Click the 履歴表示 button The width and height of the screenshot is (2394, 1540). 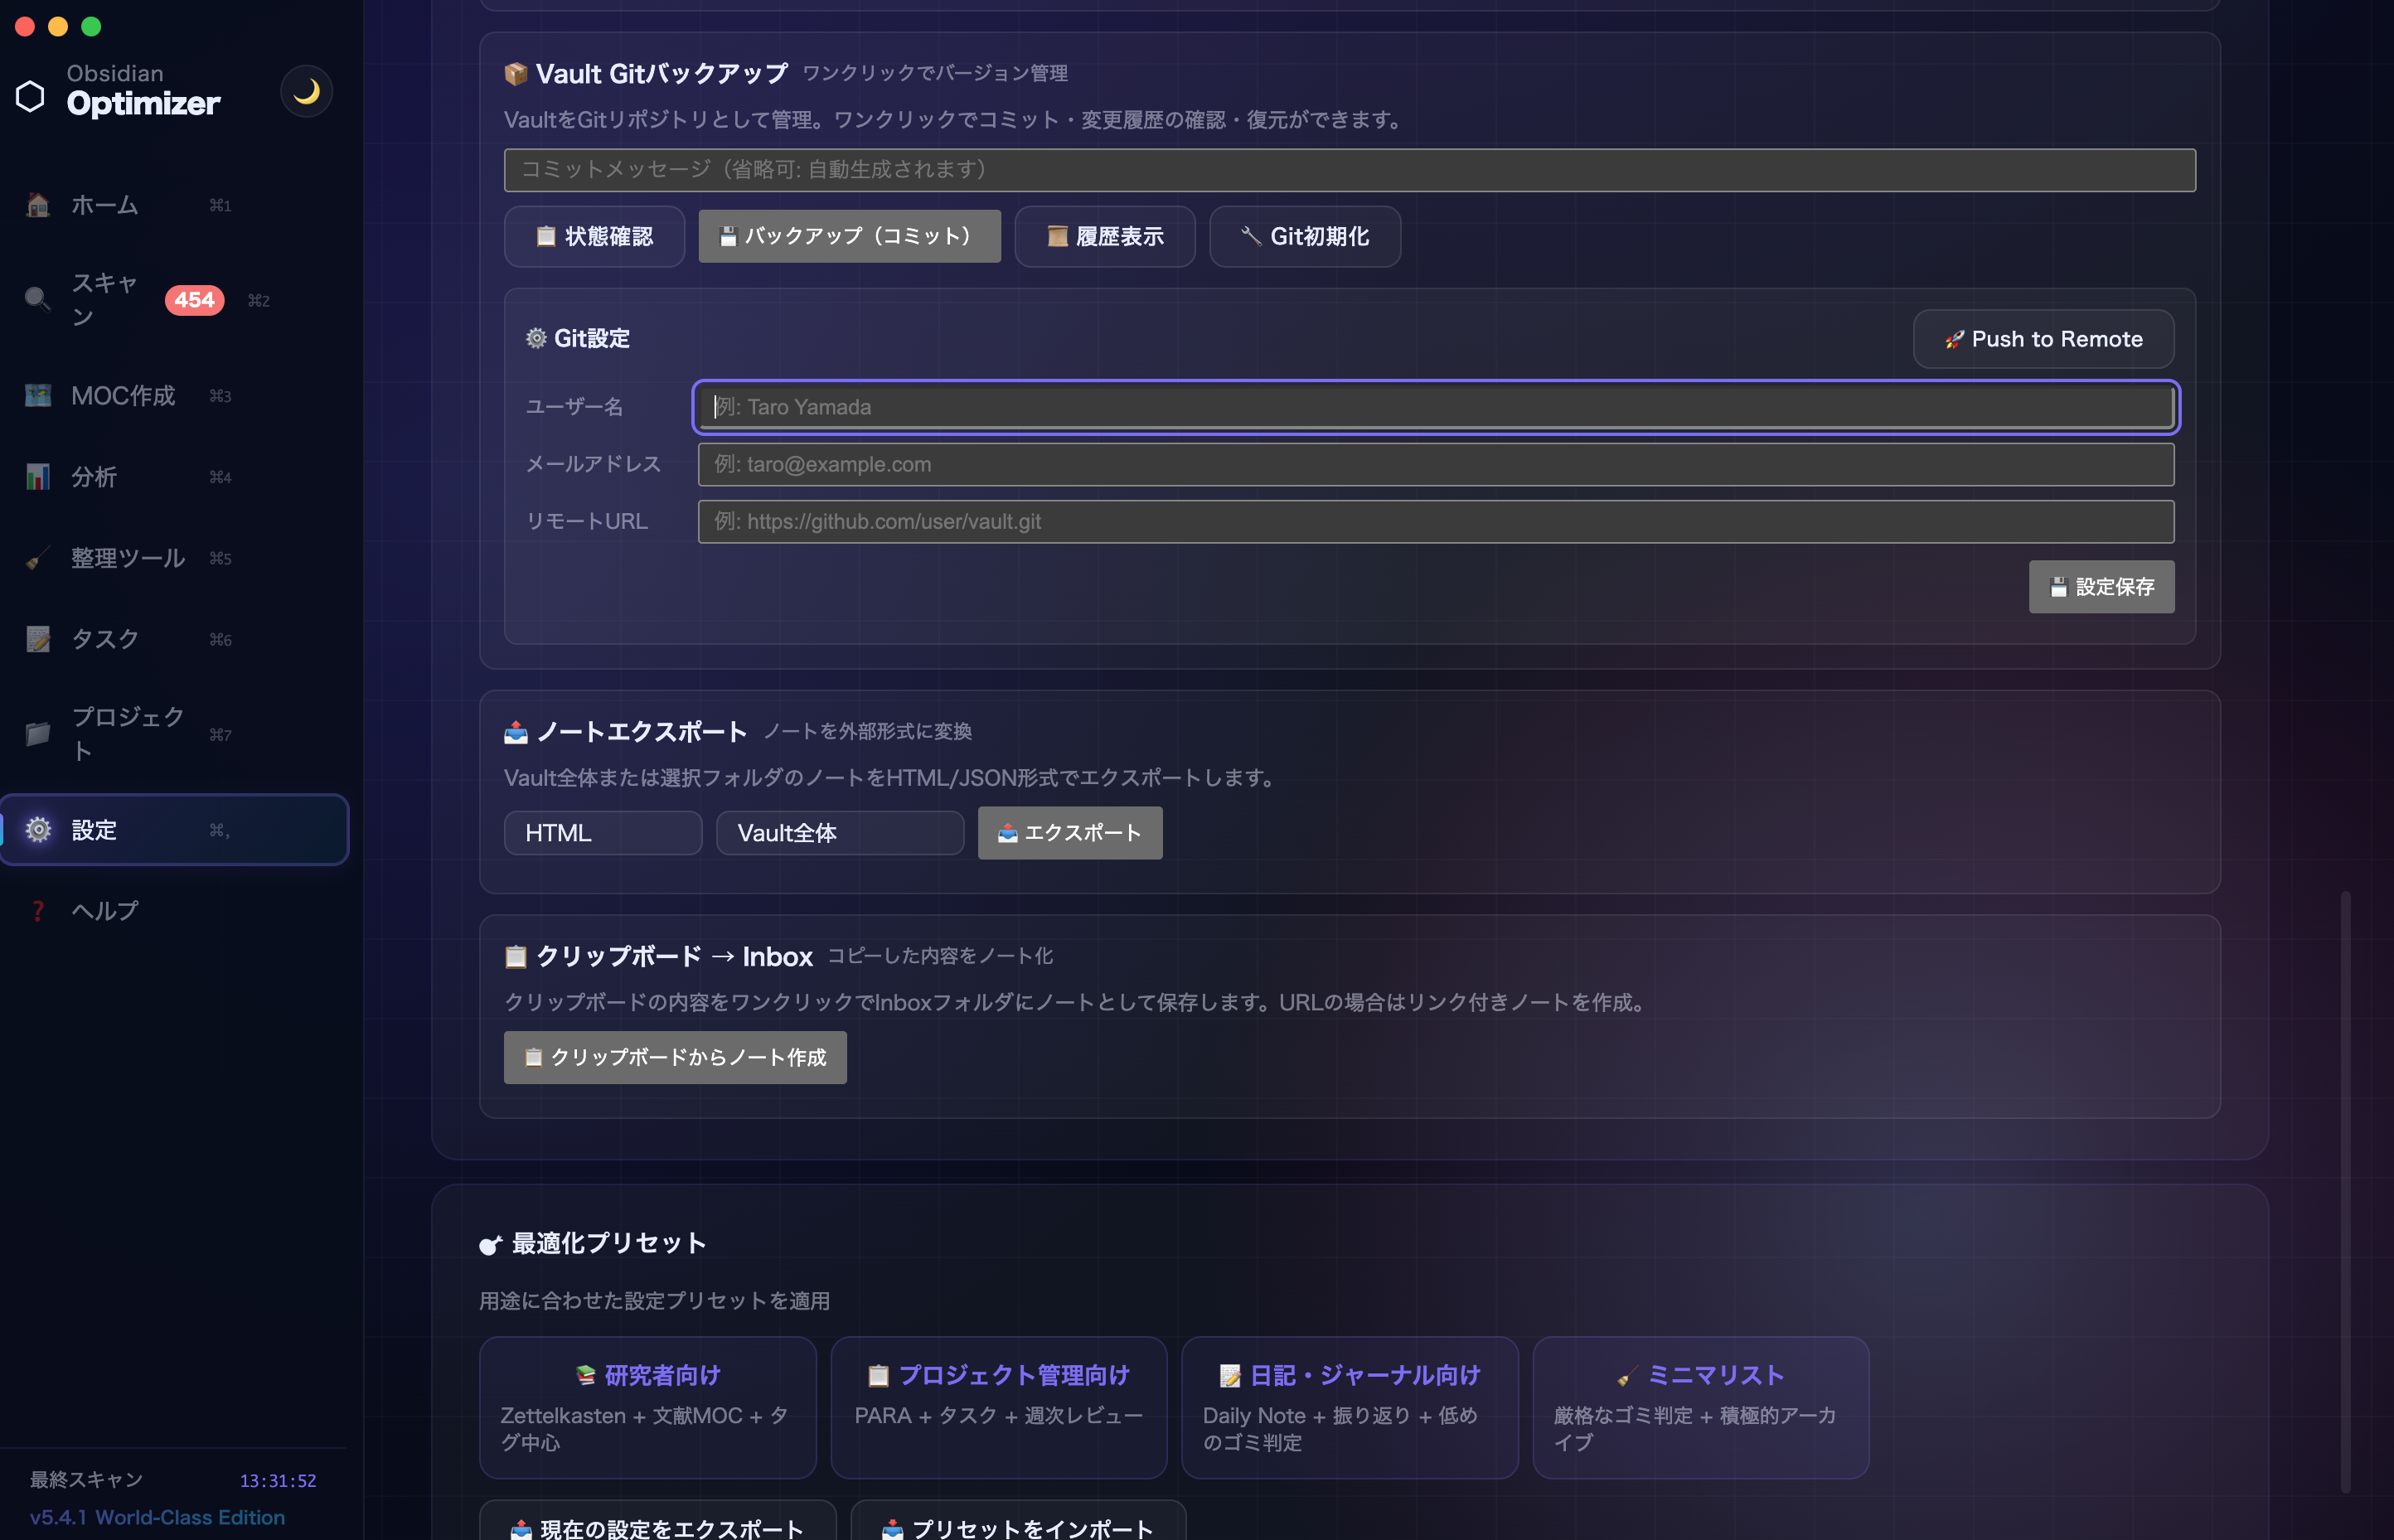click(1105, 237)
